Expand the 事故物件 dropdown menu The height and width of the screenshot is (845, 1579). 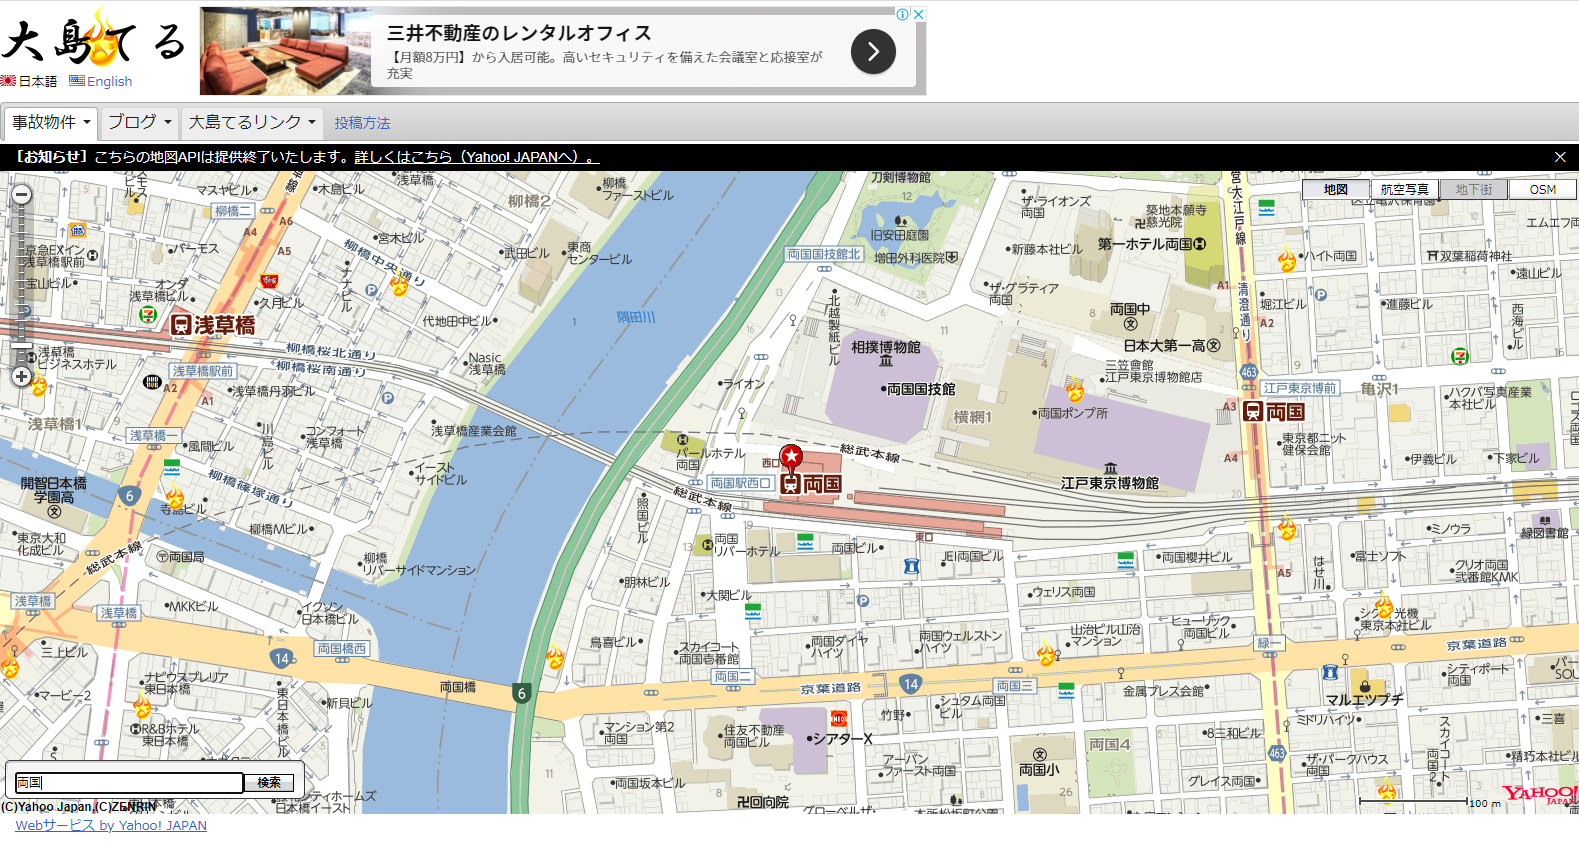[50, 122]
